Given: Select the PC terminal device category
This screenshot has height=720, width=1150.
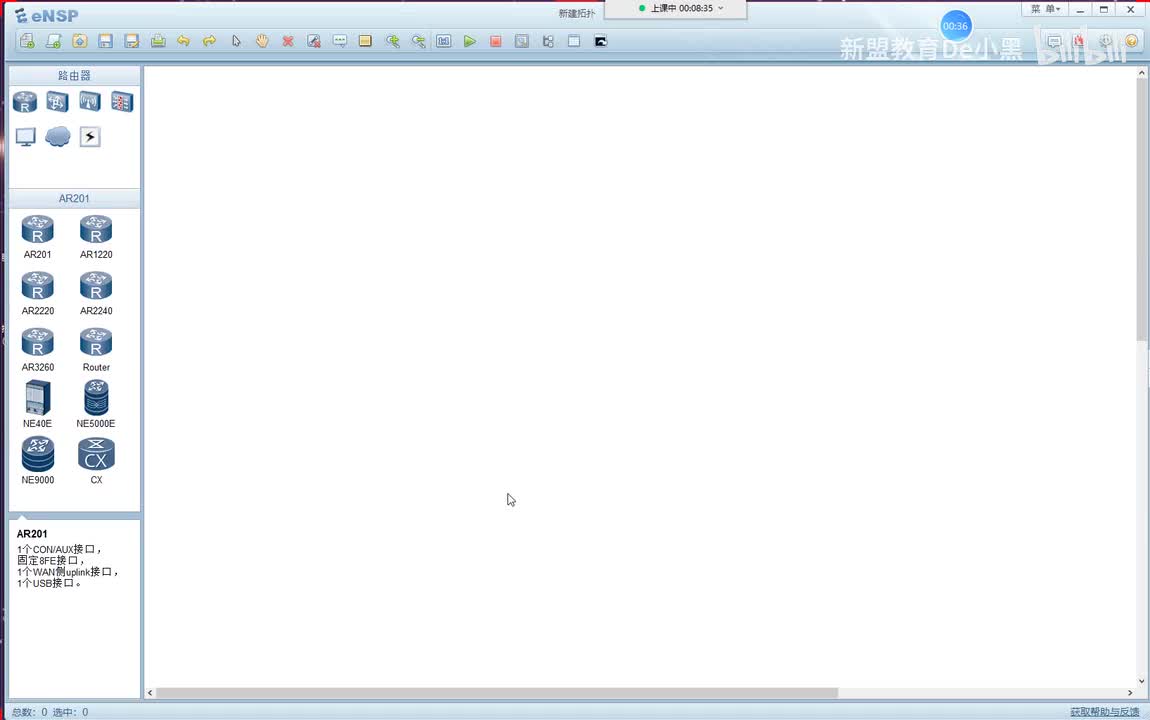Looking at the screenshot, I should 25,136.
